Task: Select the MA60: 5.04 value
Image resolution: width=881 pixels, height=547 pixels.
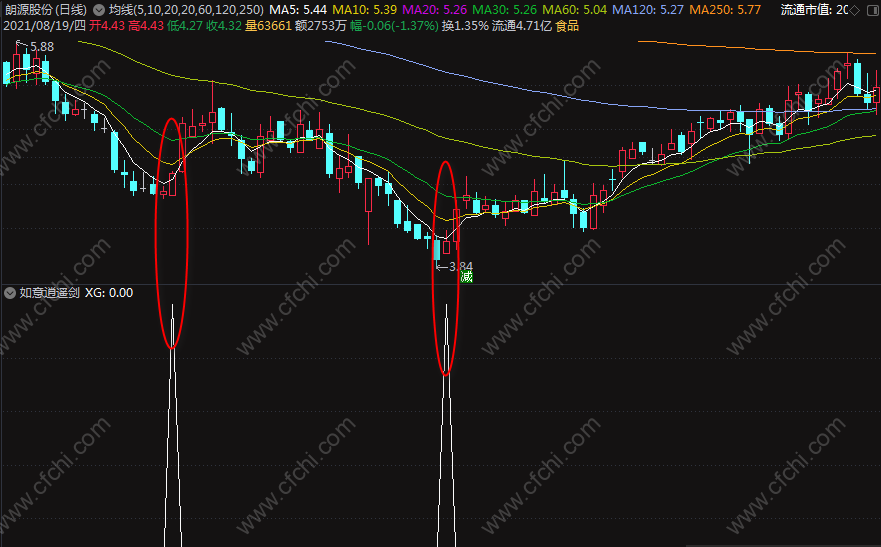Action: point(574,10)
